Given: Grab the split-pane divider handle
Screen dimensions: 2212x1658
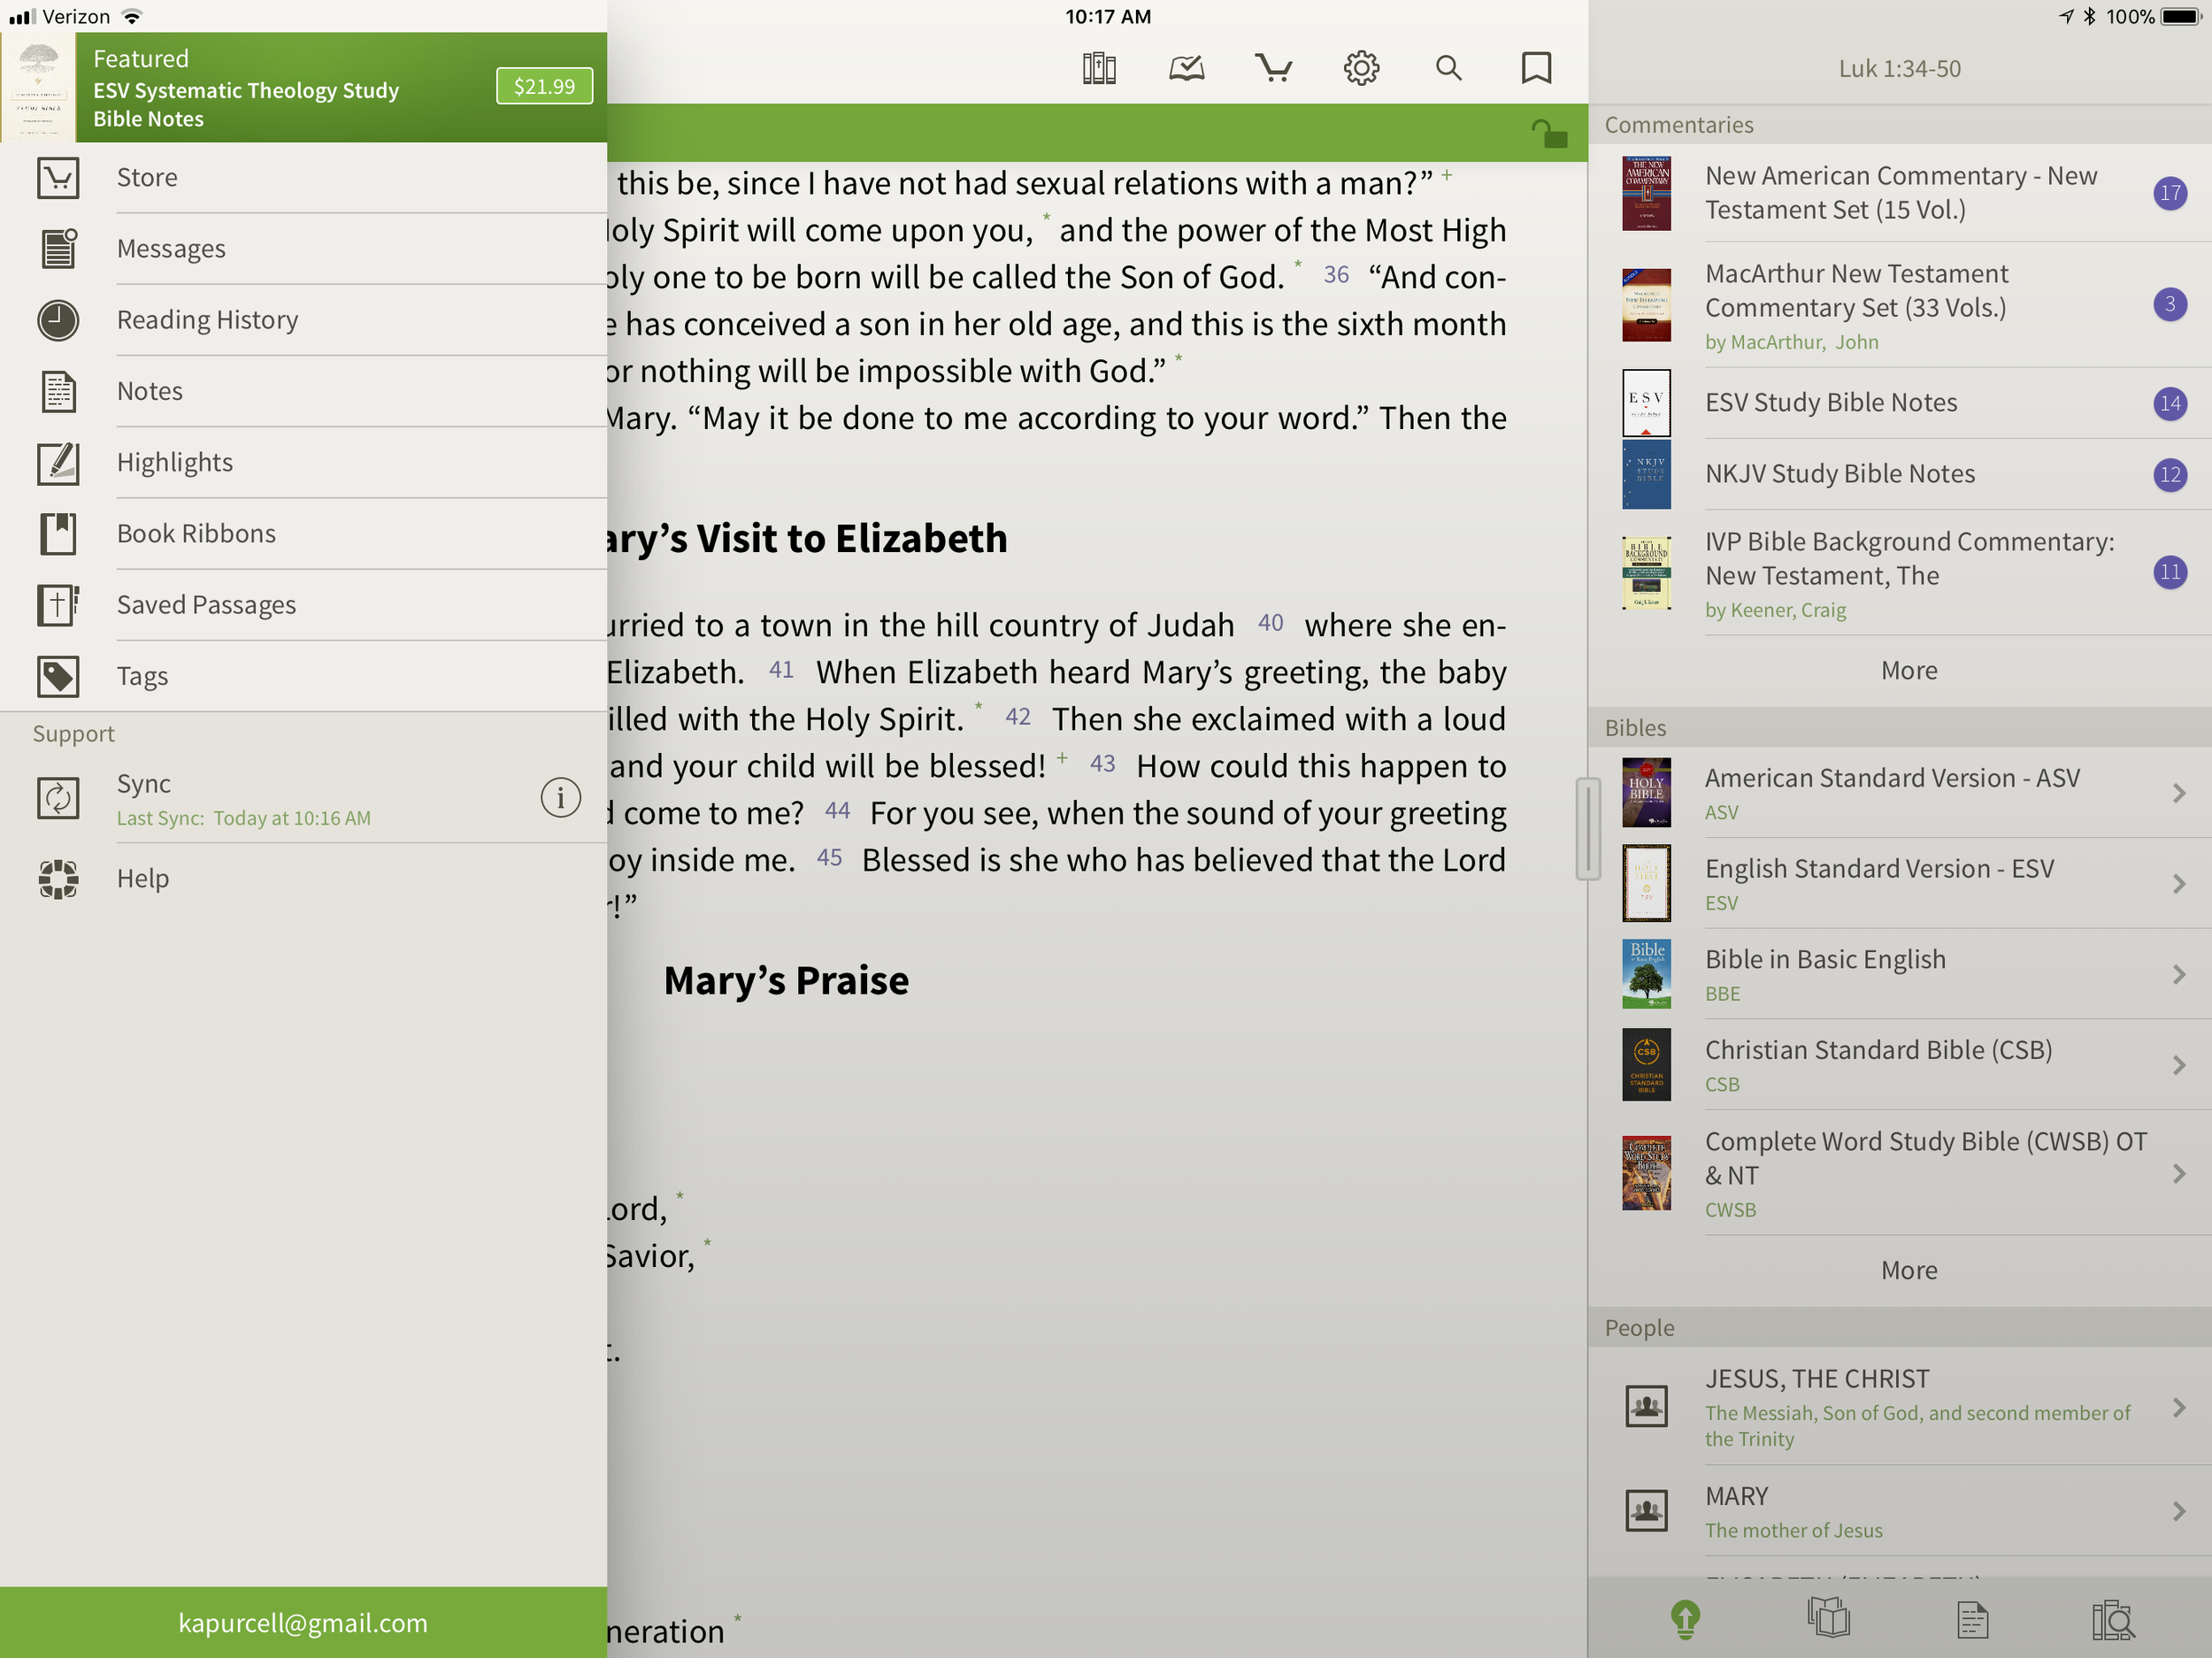Looking at the screenshot, I should 1587,828.
